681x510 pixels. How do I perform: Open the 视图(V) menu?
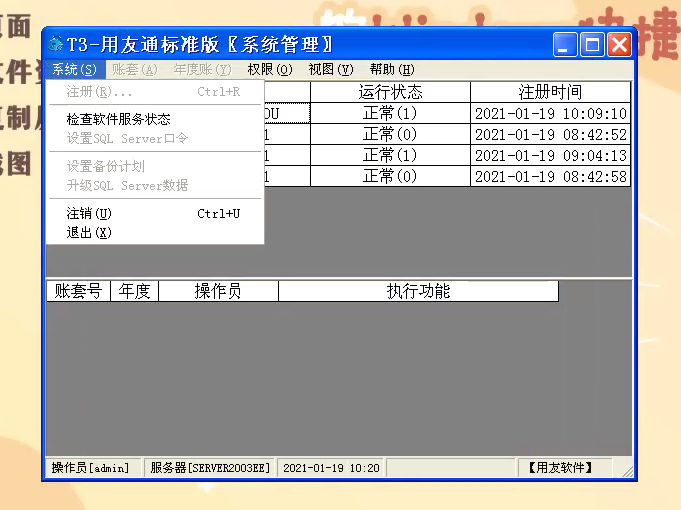[331, 70]
